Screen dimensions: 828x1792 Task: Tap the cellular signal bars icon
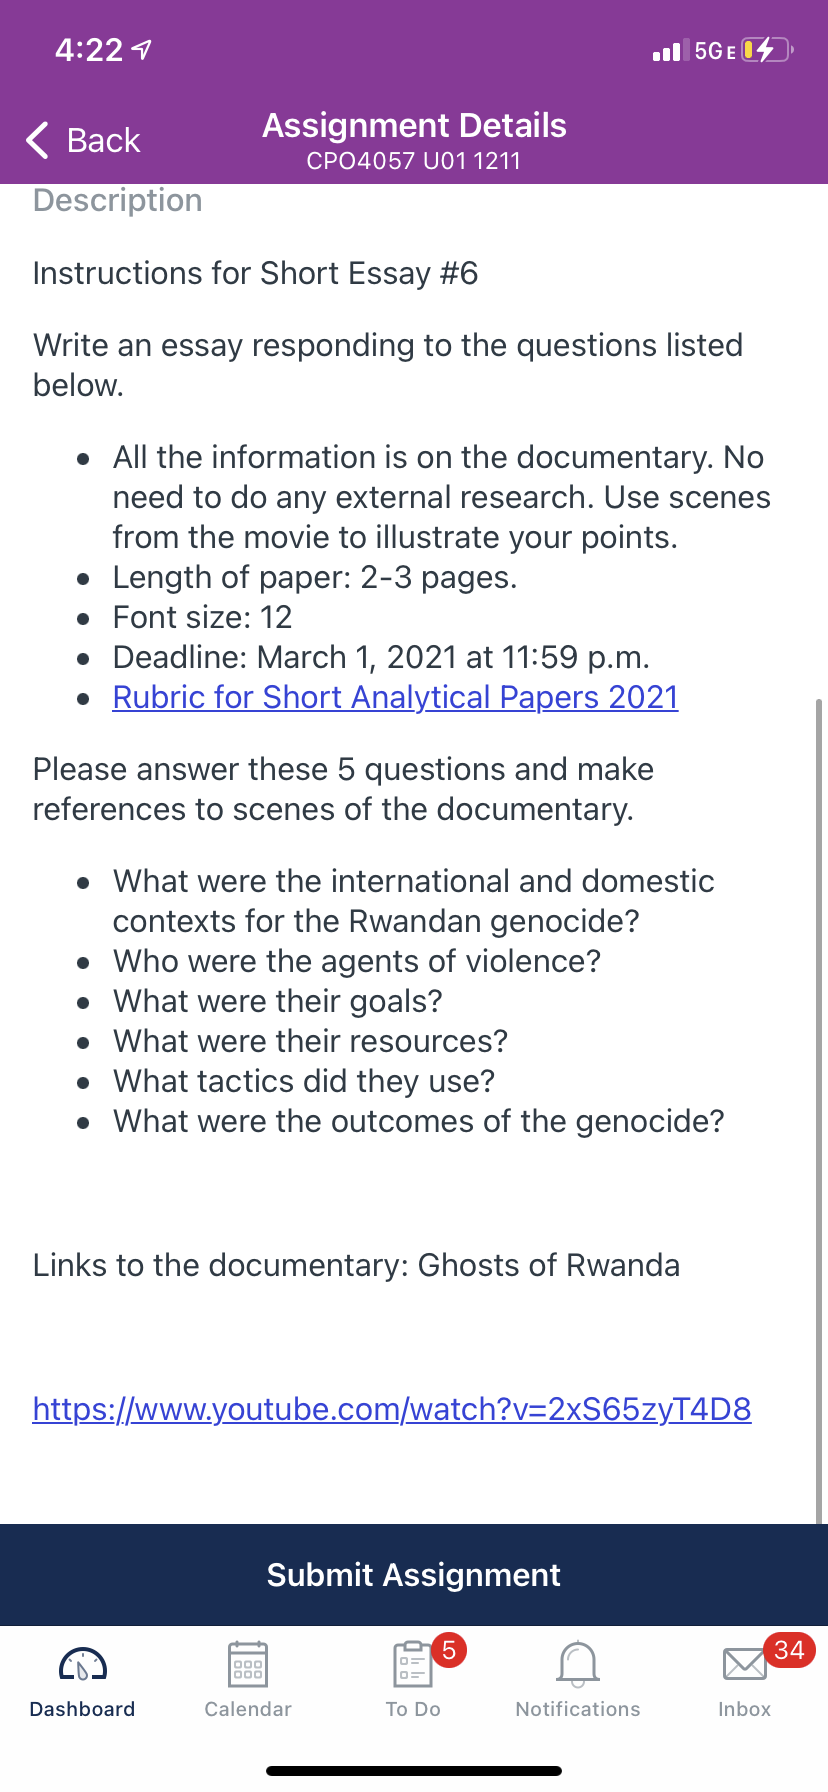671,50
